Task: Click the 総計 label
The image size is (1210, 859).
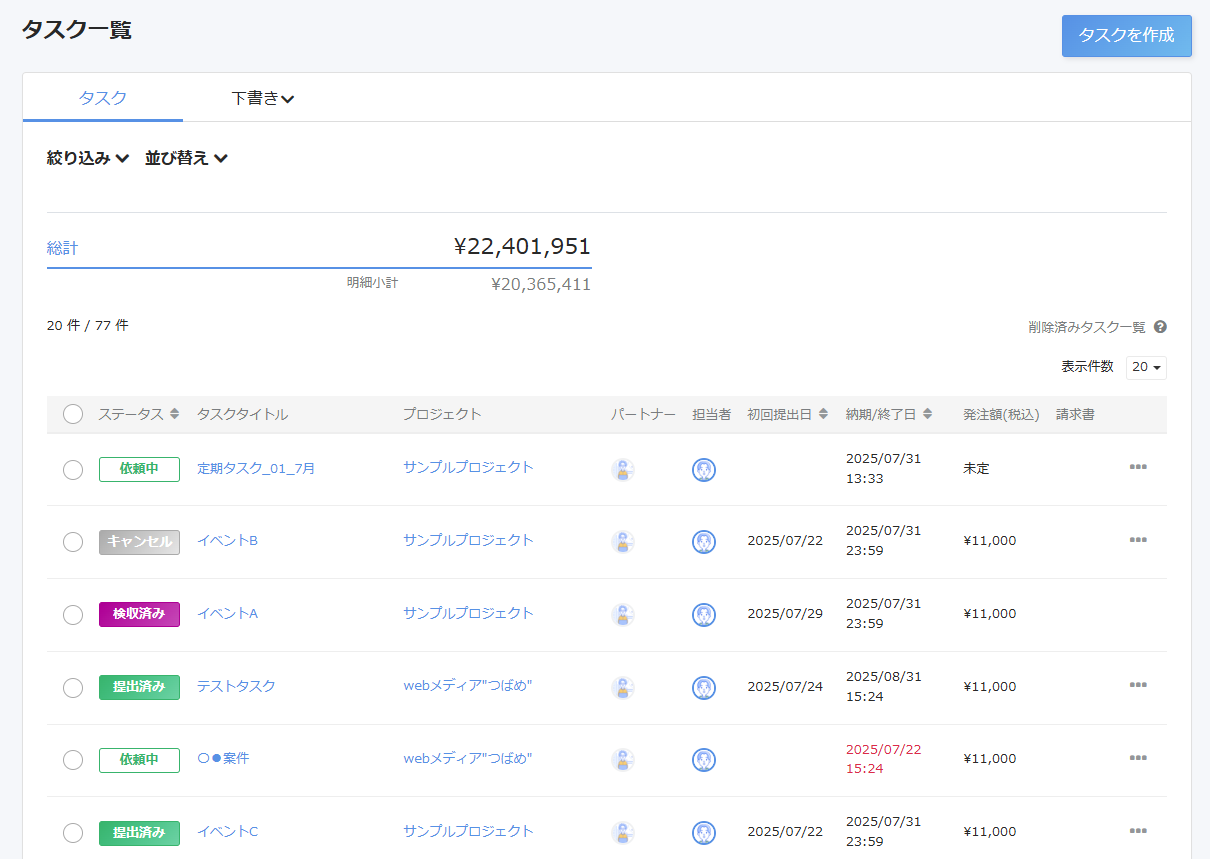Action: pyautogui.click(x=62, y=248)
